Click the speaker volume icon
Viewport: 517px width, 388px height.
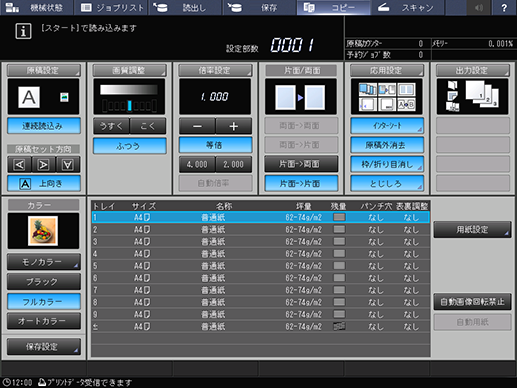coord(479,7)
